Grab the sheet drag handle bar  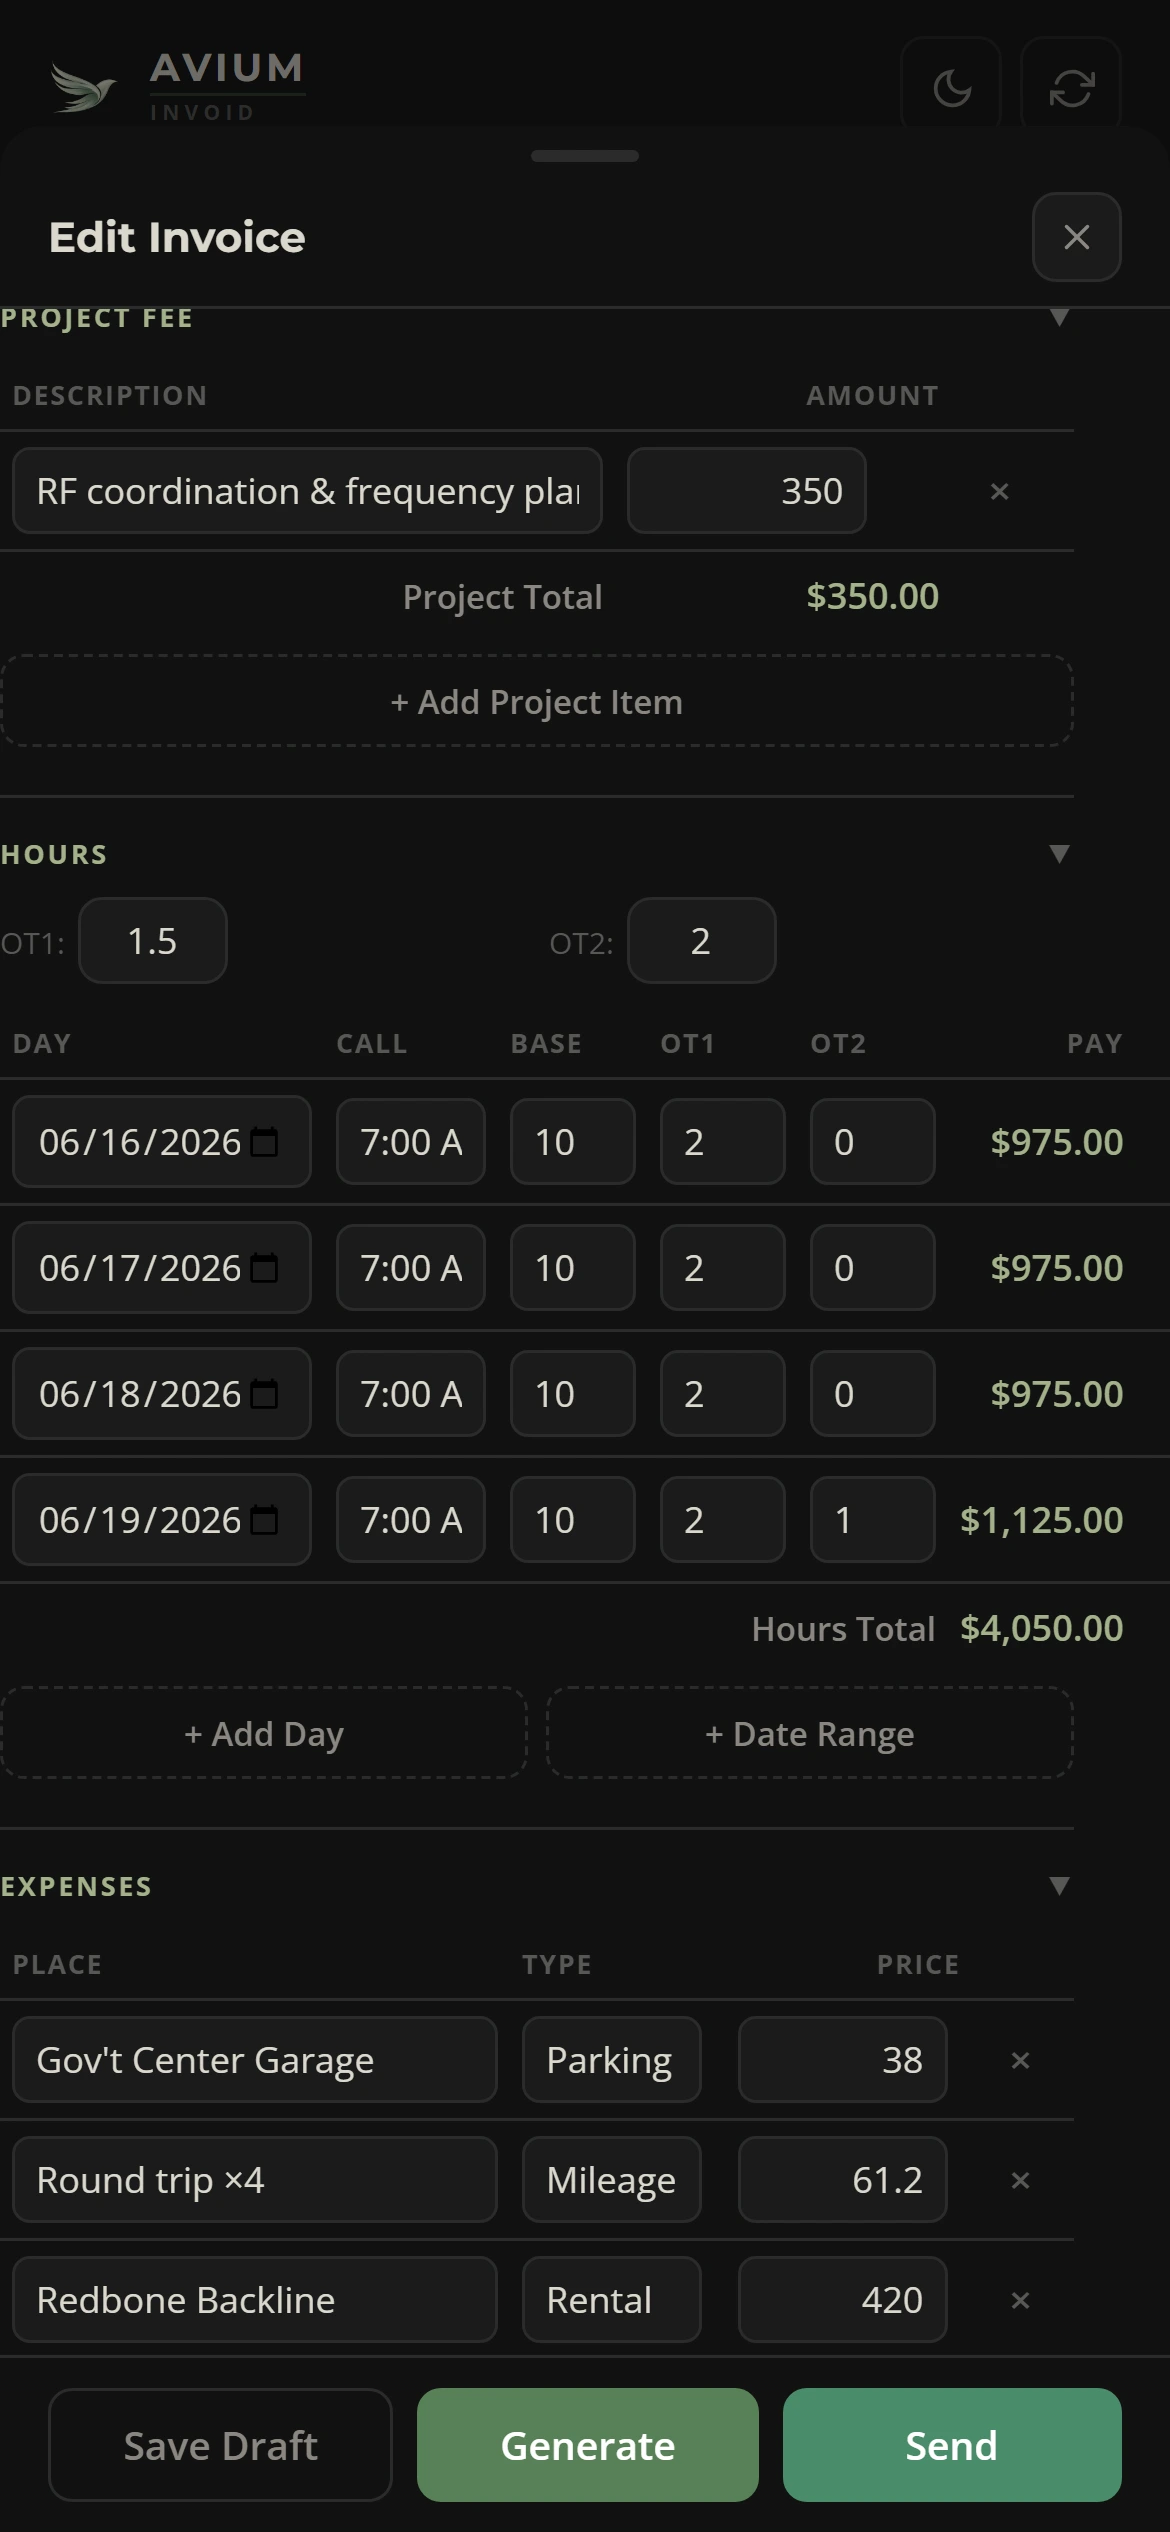(x=585, y=156)
